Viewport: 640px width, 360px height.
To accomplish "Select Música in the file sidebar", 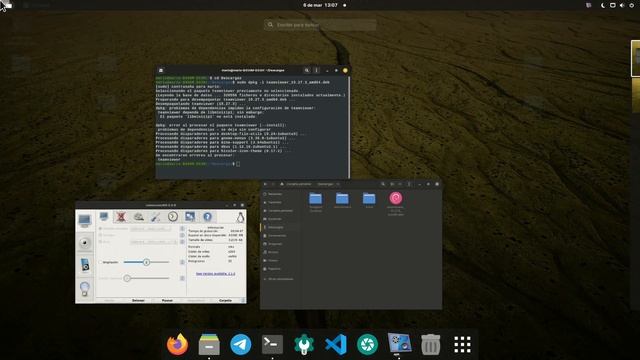I will tap(280, 252).
